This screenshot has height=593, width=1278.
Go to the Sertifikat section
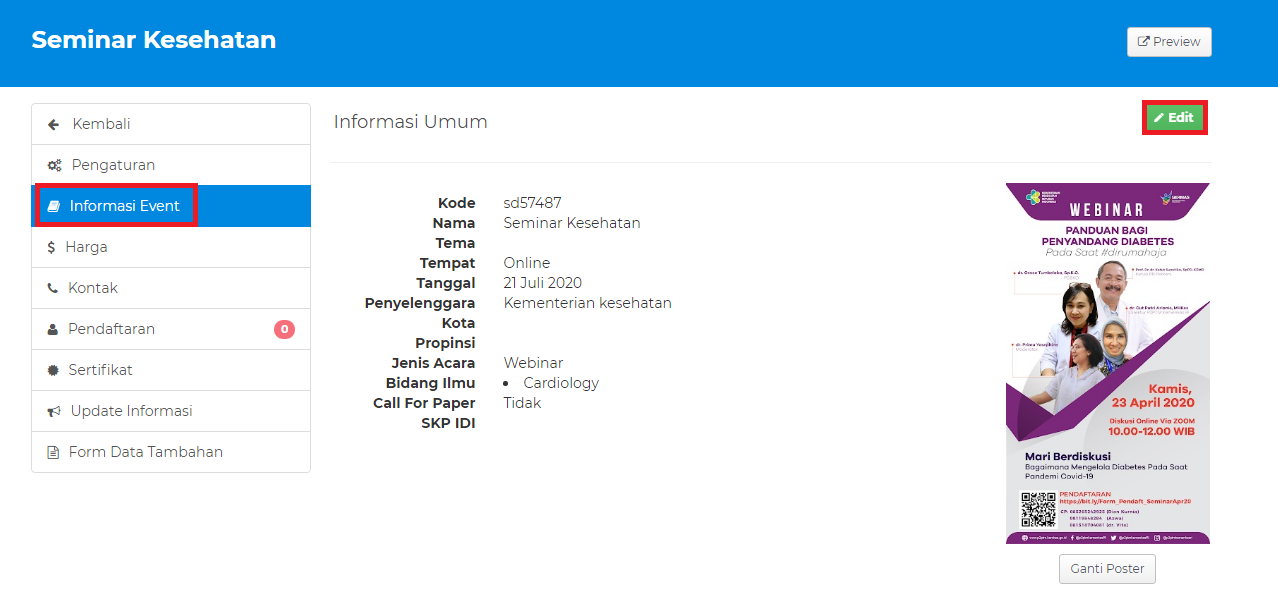(x=100, y=370)
